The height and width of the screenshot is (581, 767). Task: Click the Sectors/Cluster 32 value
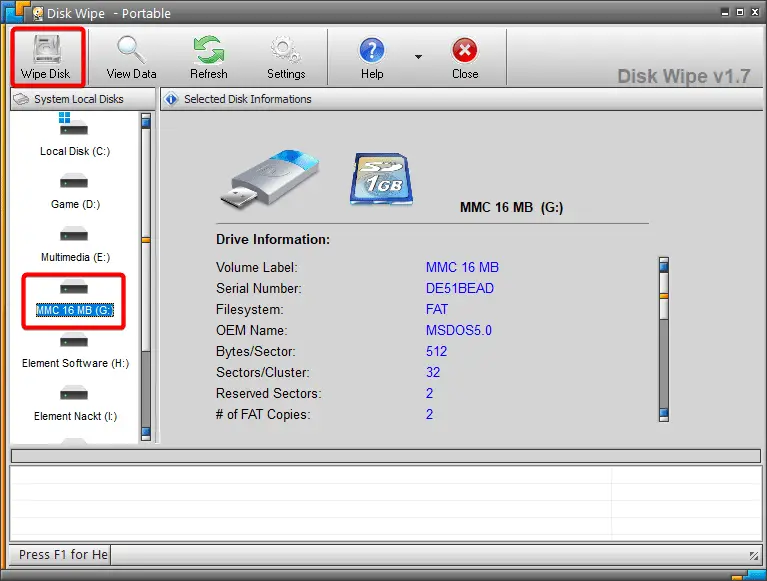point(433,373)
